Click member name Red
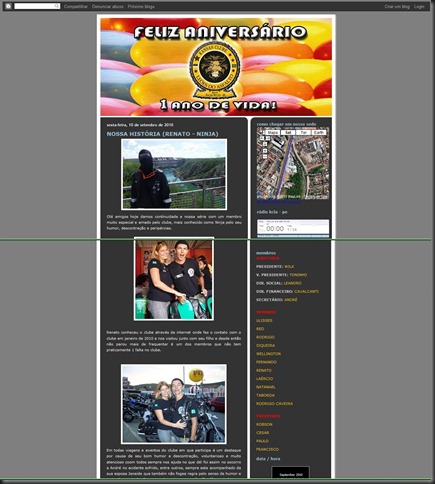This screenshot has width=435, height=484. pos(260,329)
